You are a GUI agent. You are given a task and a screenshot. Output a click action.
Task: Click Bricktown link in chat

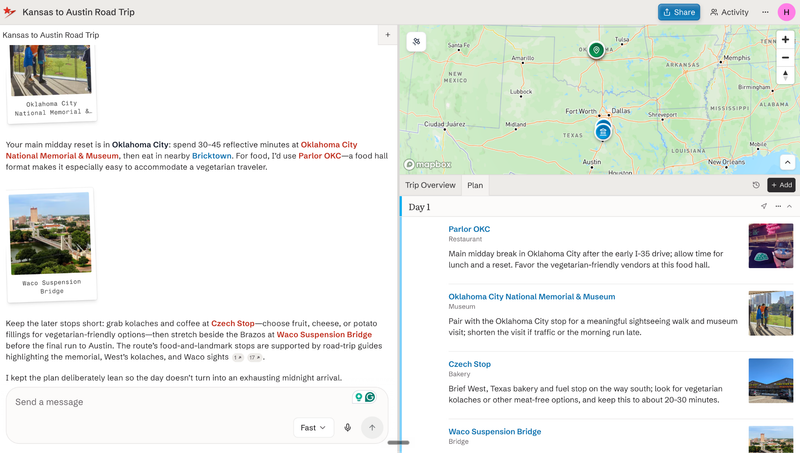211,156
